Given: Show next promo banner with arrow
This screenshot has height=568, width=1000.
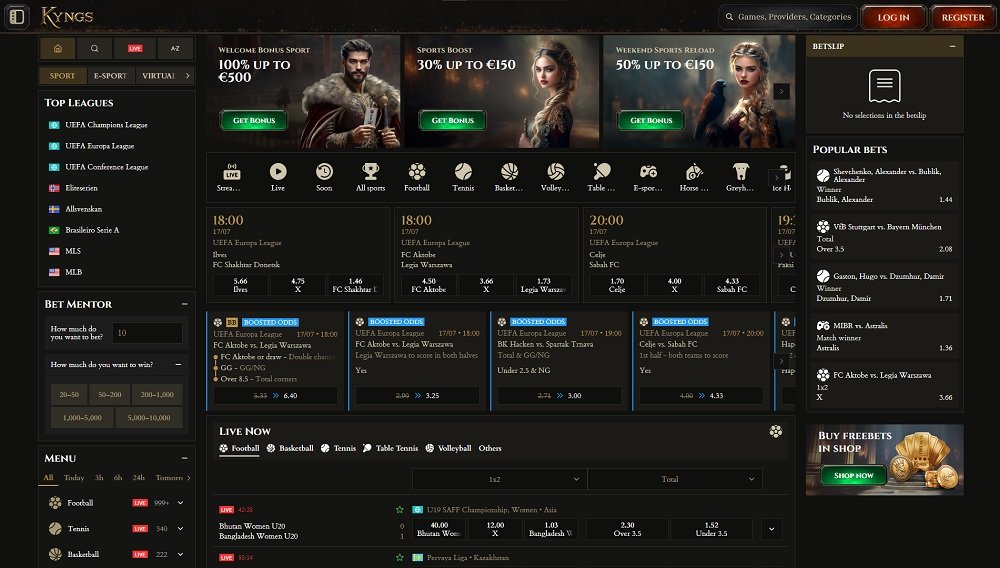Looking at the screenshot, I should click(x=781, y=92).
